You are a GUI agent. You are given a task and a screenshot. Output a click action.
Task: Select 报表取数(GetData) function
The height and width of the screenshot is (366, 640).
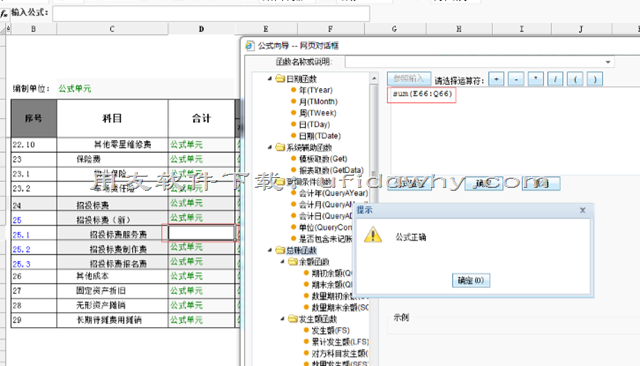[331, 170]
